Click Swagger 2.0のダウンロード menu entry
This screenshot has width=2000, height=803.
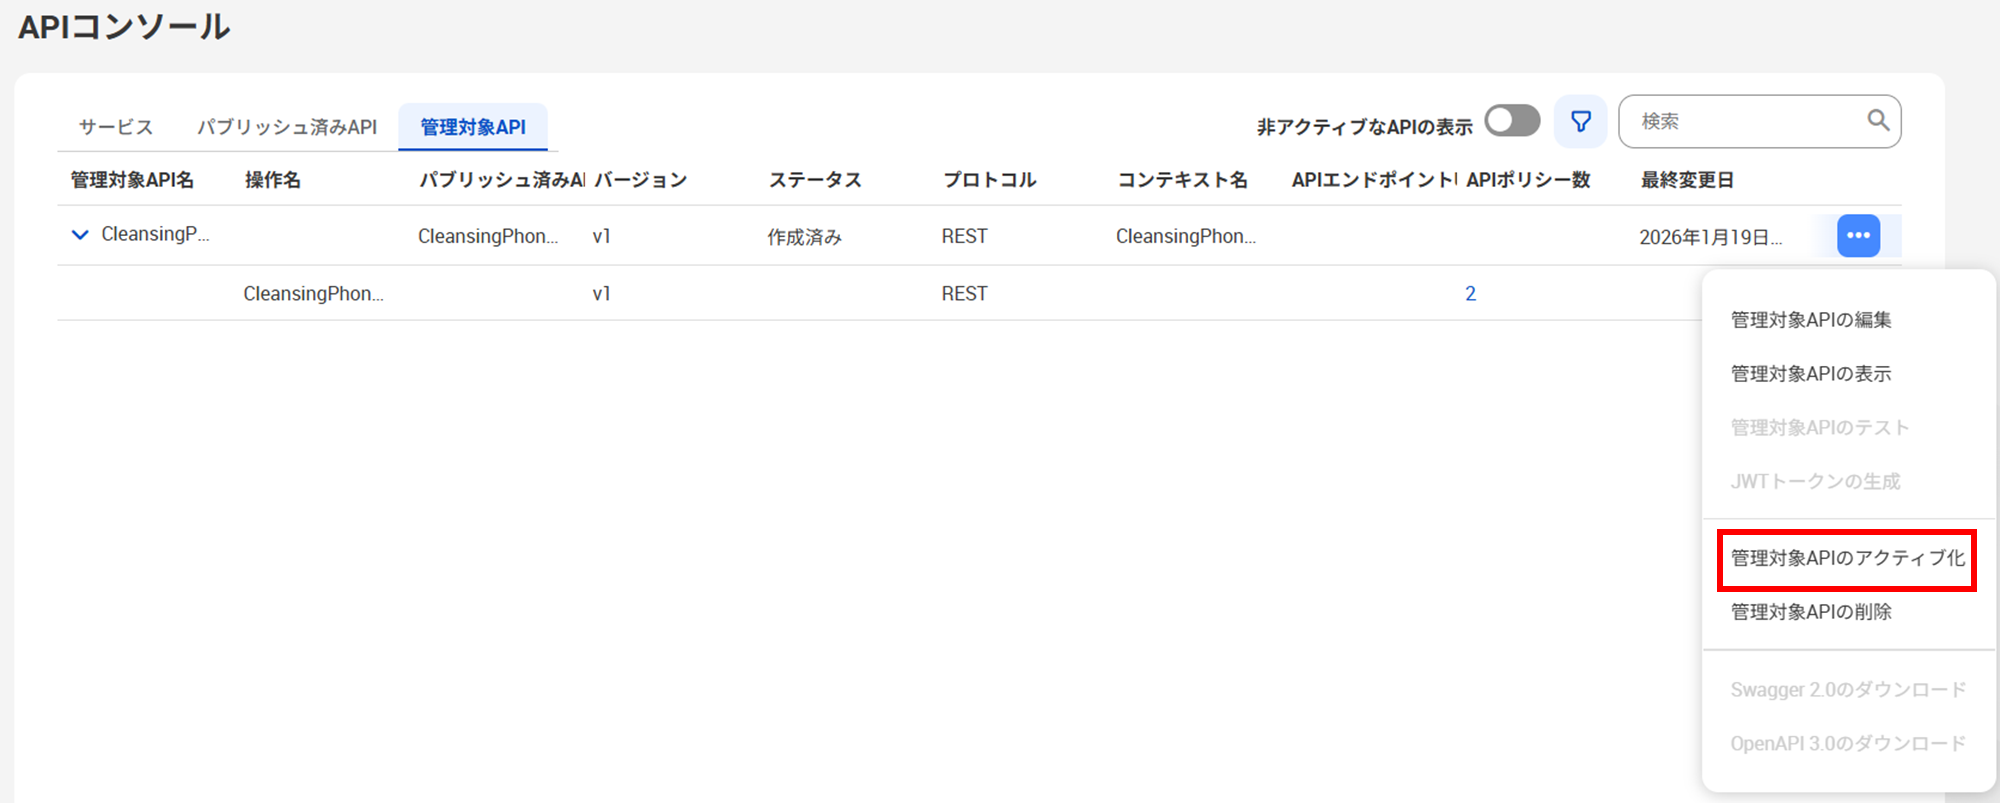pos(1848,690)
